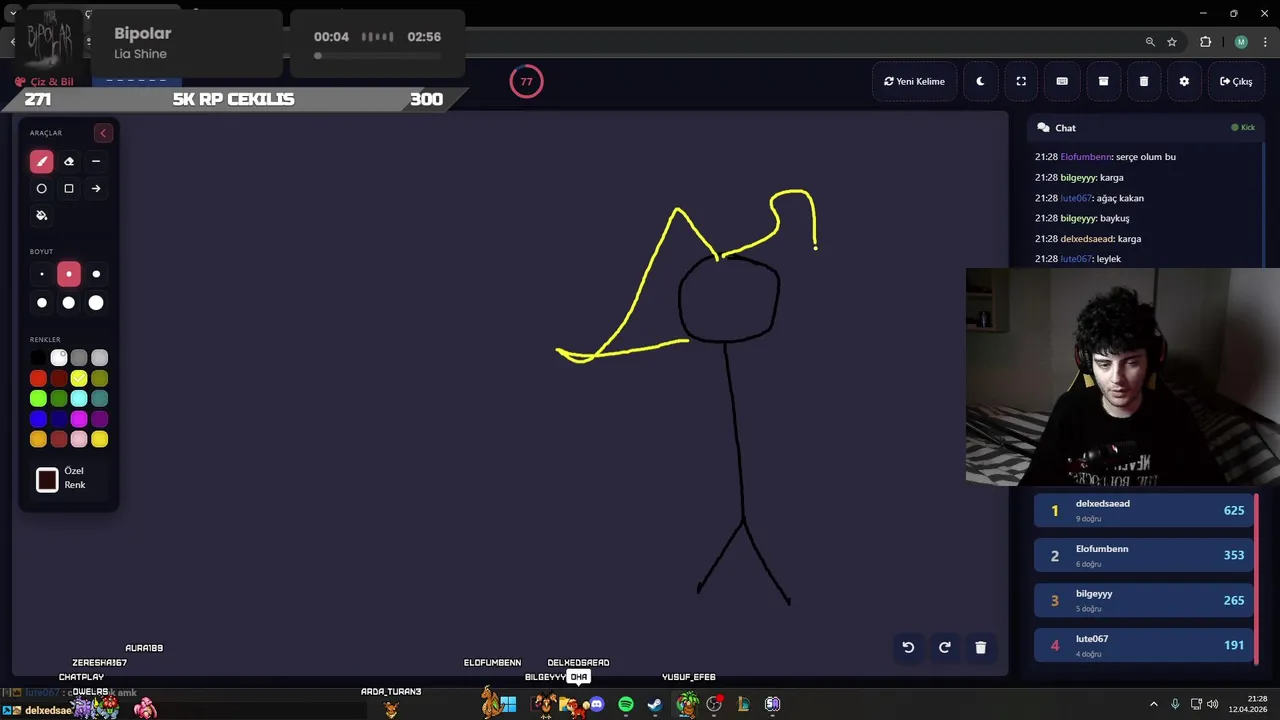This screenshot has width=1280, height=720.
Task: Click the Çiz & Bil logo
Action: click(x=44, y=82)
